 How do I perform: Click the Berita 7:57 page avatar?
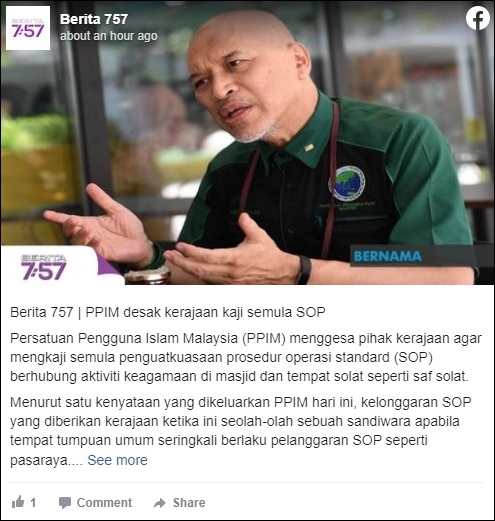point(28,28)
